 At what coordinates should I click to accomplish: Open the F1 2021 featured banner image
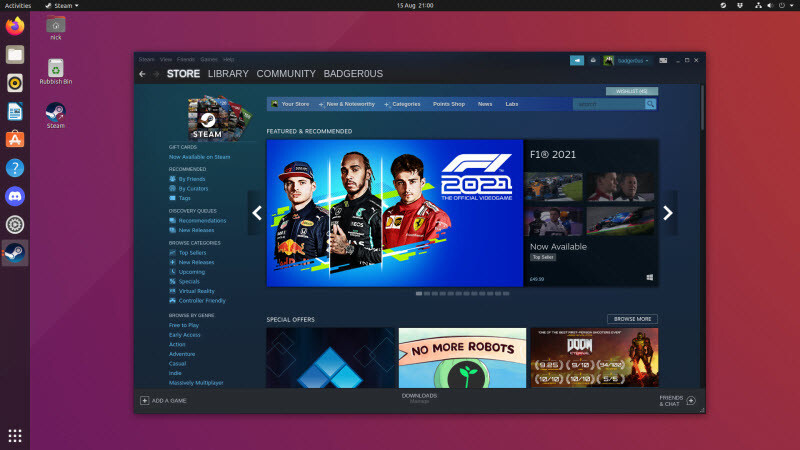point(394,213)
